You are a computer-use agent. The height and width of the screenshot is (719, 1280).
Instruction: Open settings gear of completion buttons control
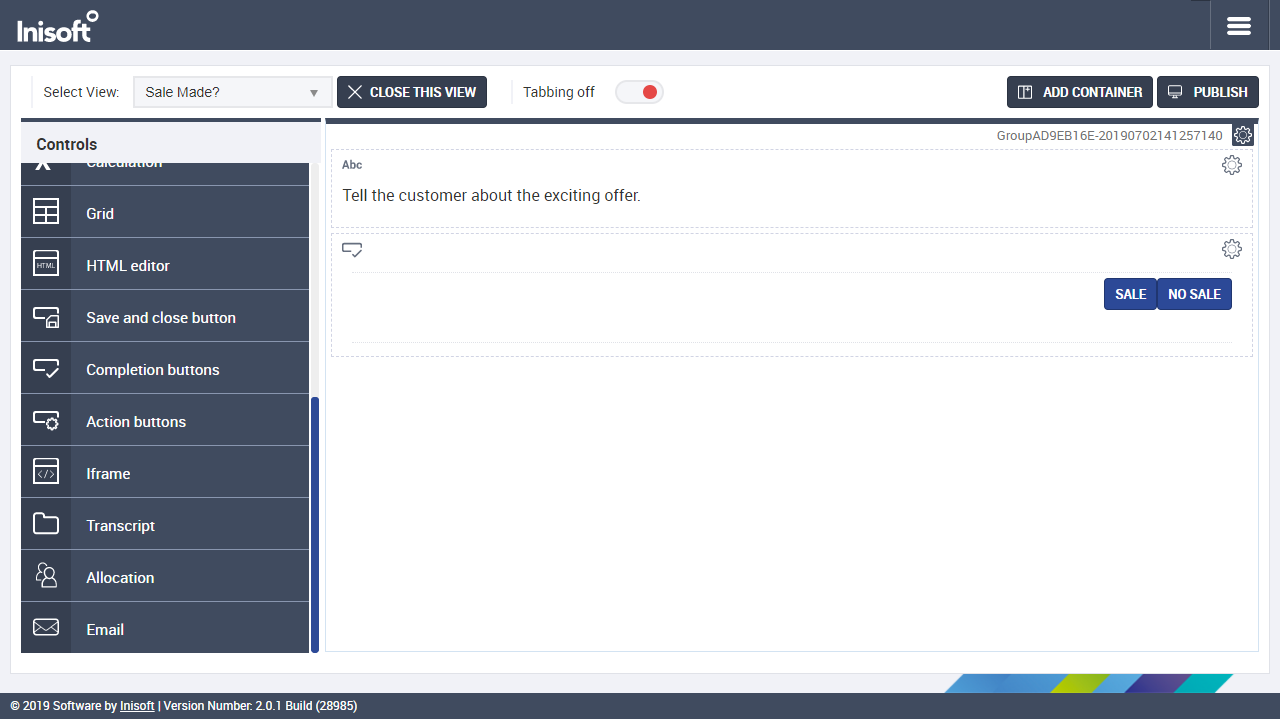1231,249
